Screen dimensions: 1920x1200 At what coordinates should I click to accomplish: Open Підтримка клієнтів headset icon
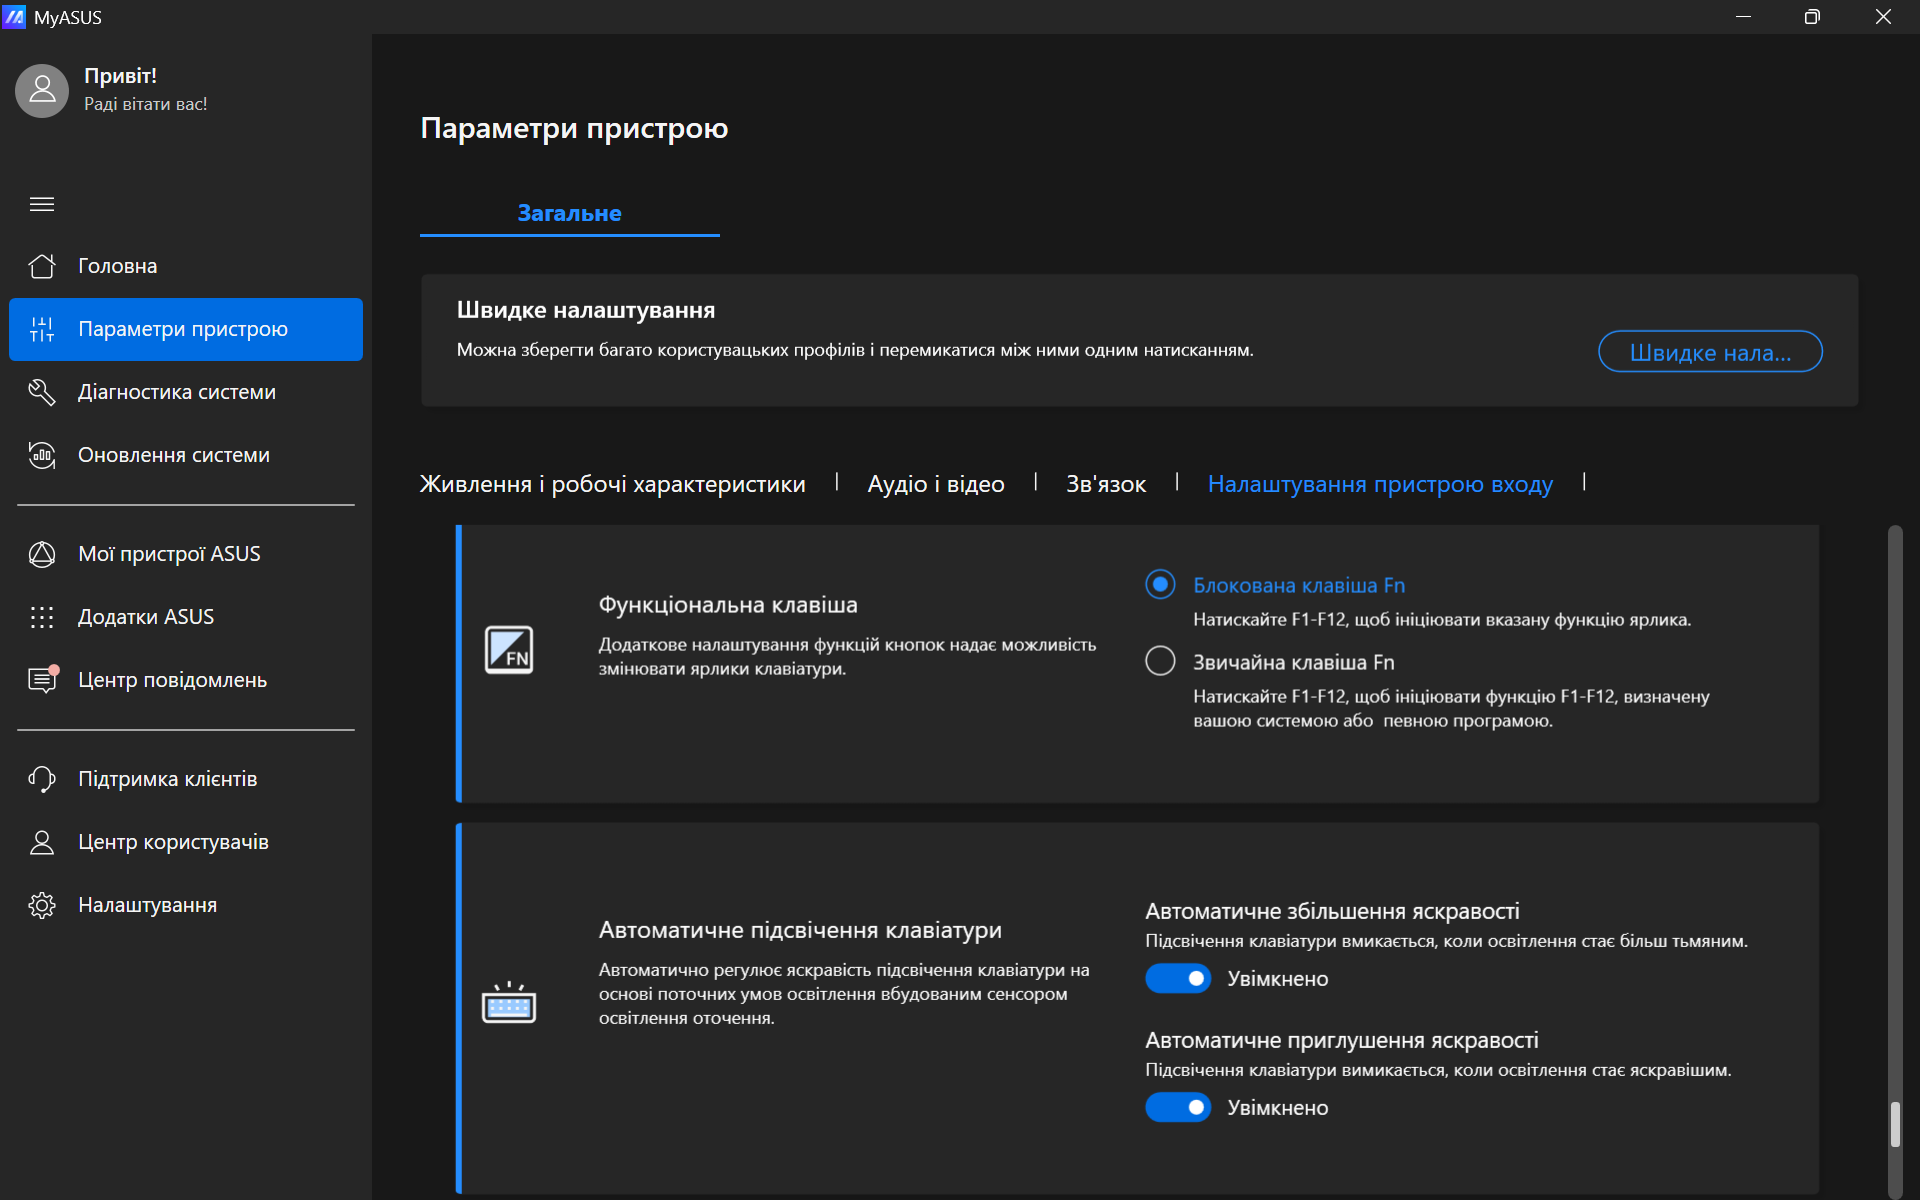[42, 779]
